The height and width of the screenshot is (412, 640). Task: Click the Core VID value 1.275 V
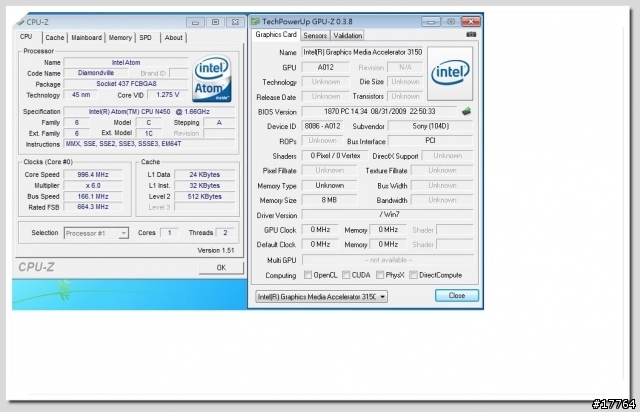168,95
